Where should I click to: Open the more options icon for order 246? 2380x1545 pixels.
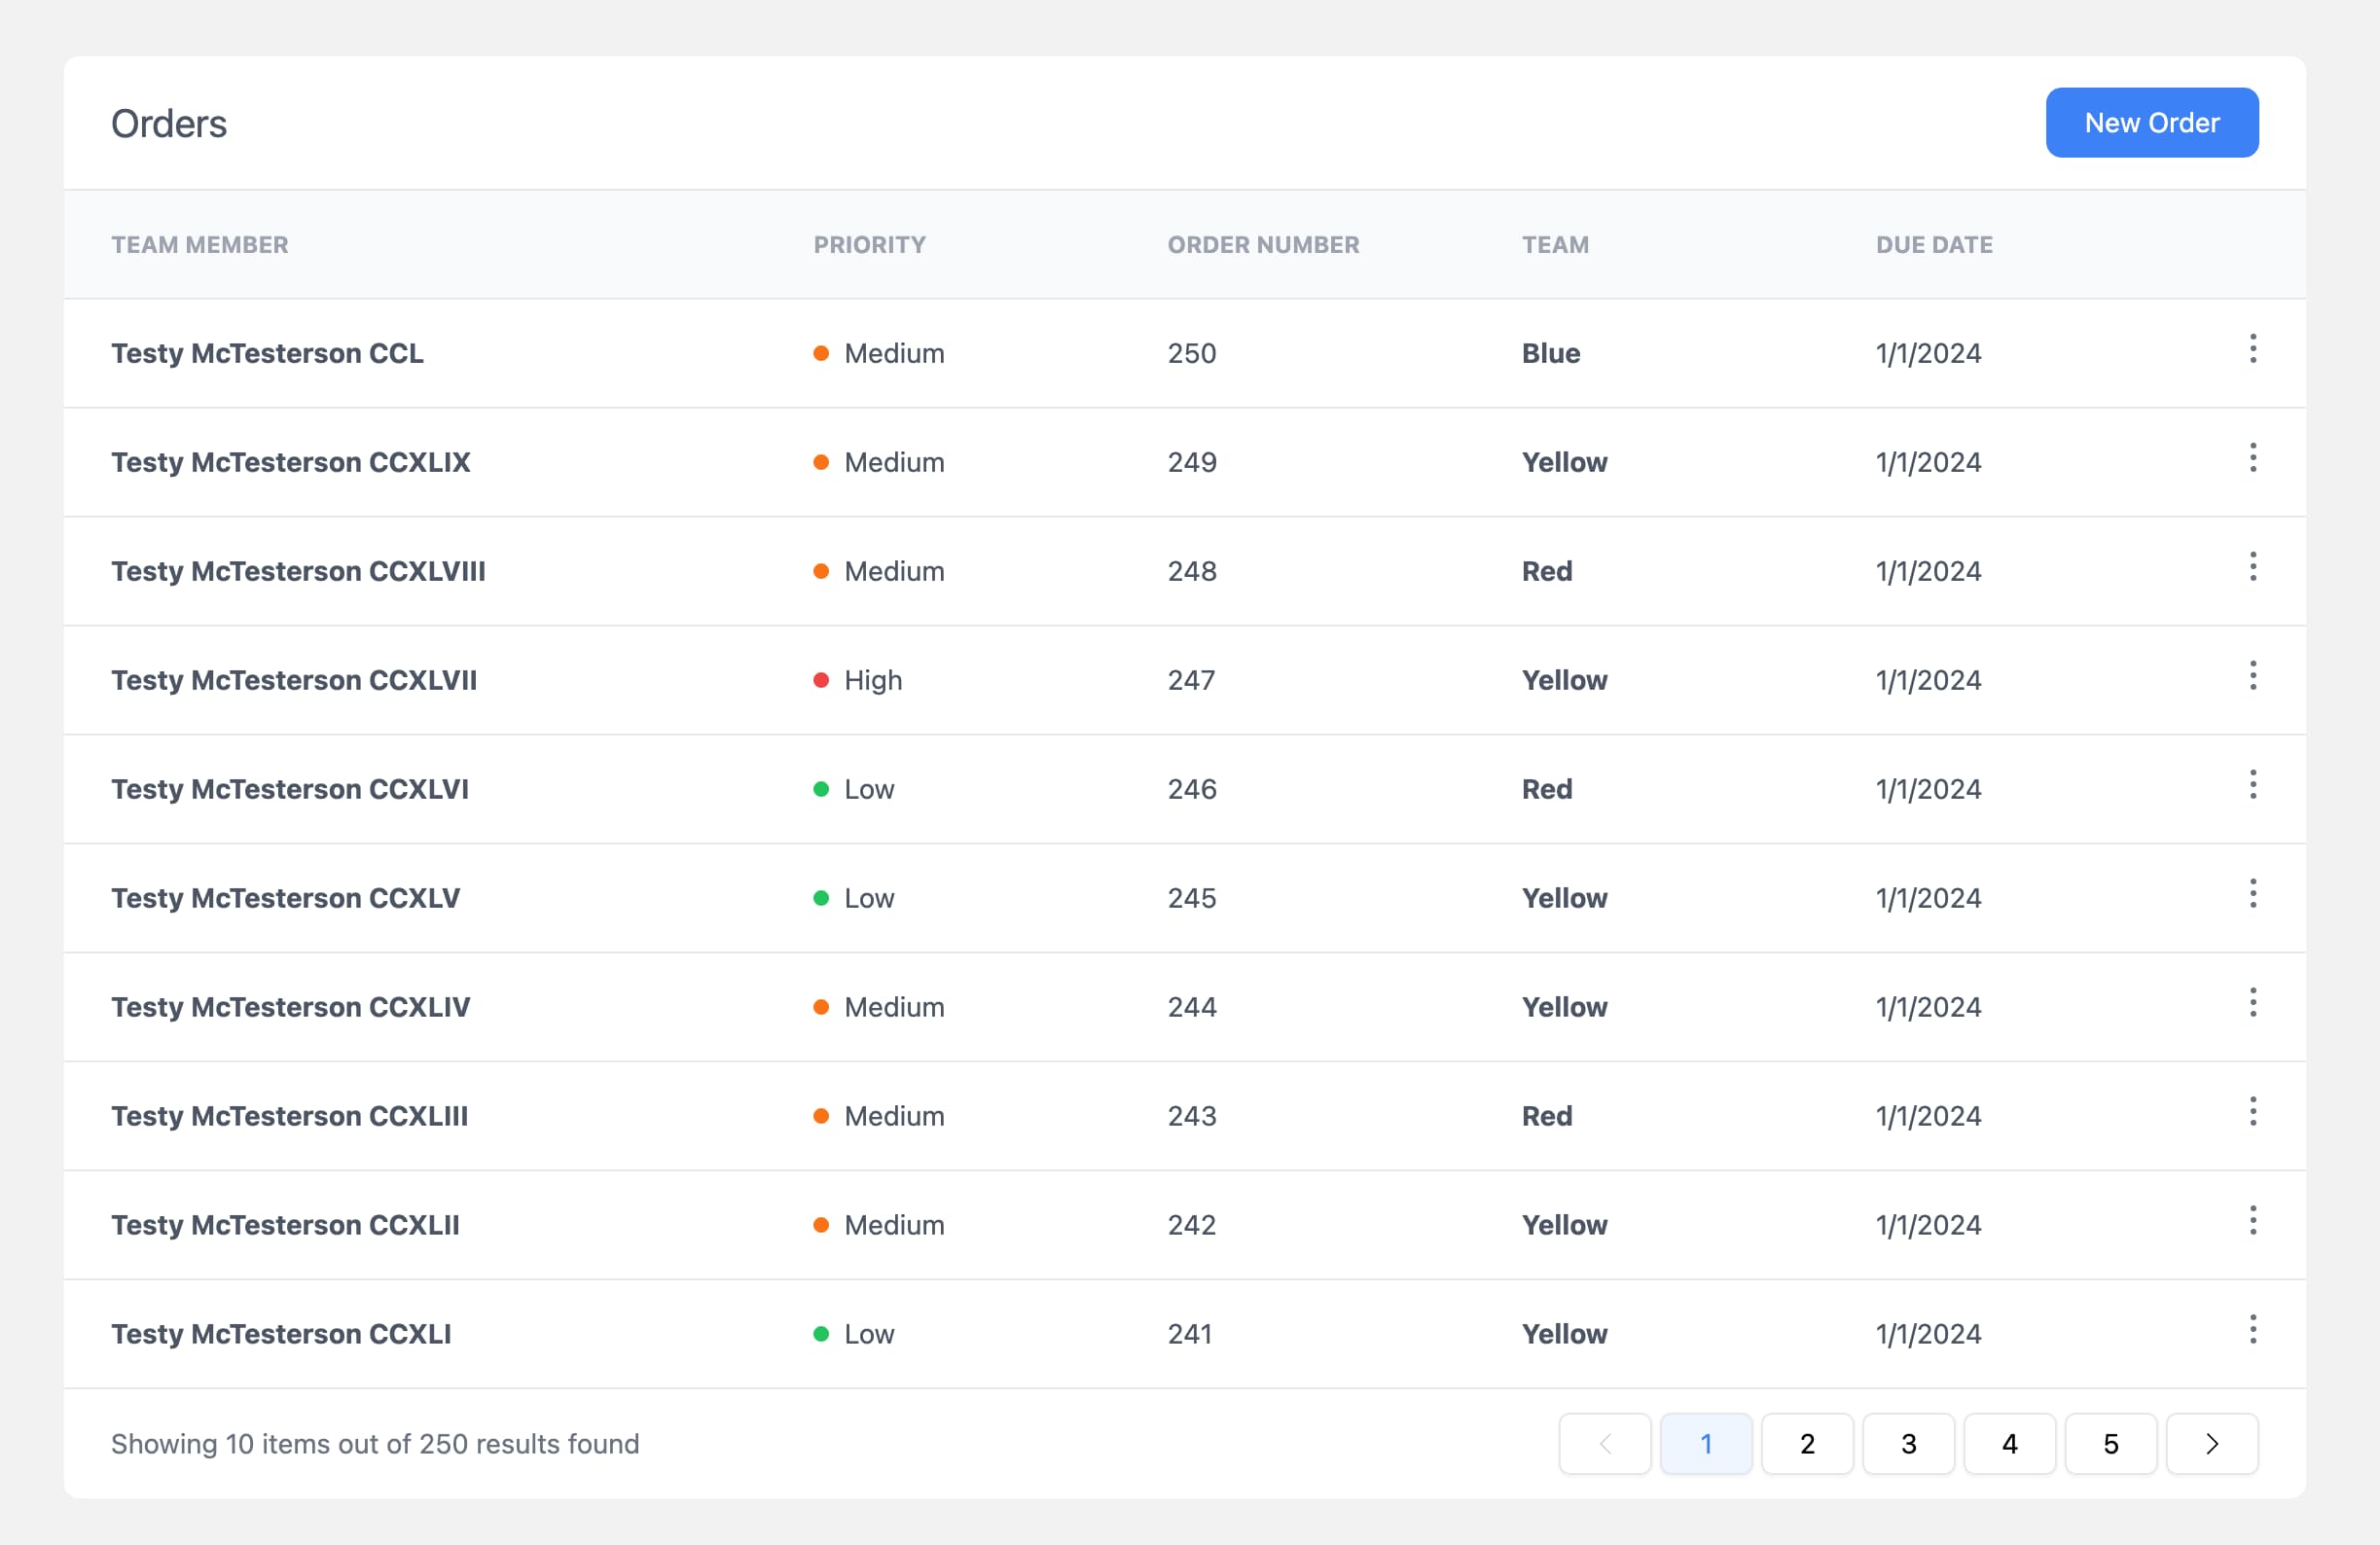pos(2252,785)
